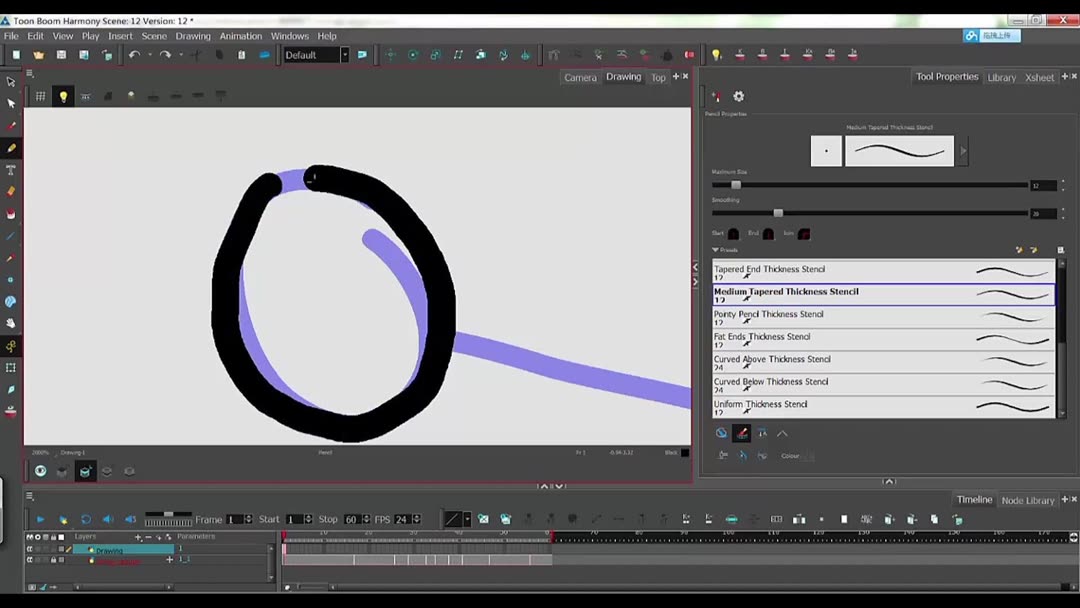Activate the Select tool arrow
Image resolution: width=1080 pixels, height=608 pixels.
tap(11, 81)
